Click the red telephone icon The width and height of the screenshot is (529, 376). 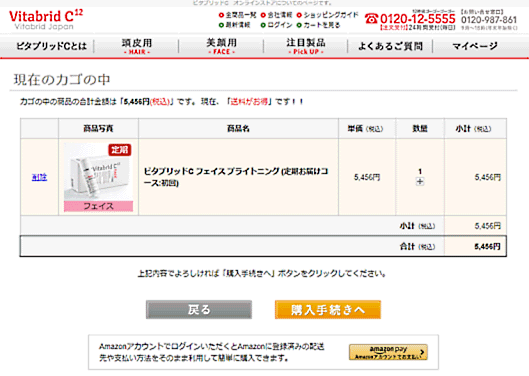pos(371,18)
